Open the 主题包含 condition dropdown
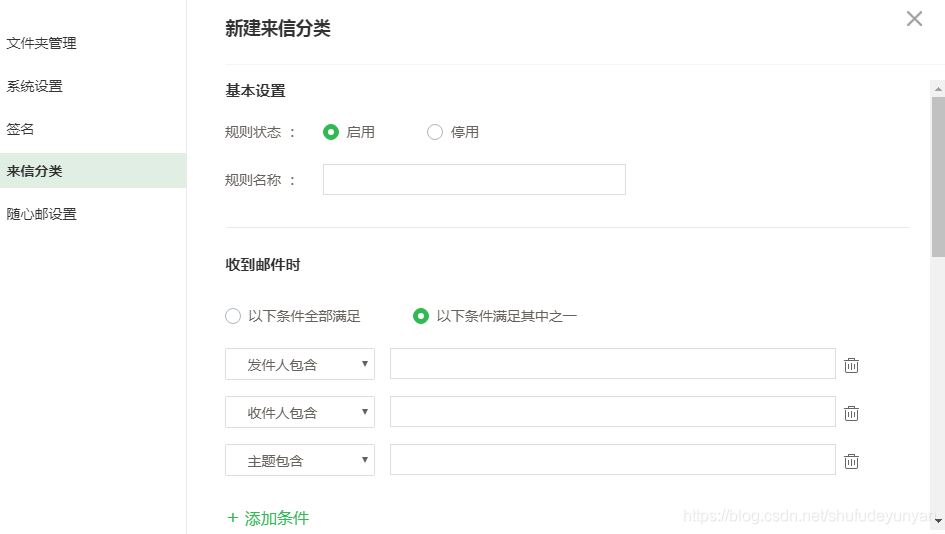 (300, 460)
